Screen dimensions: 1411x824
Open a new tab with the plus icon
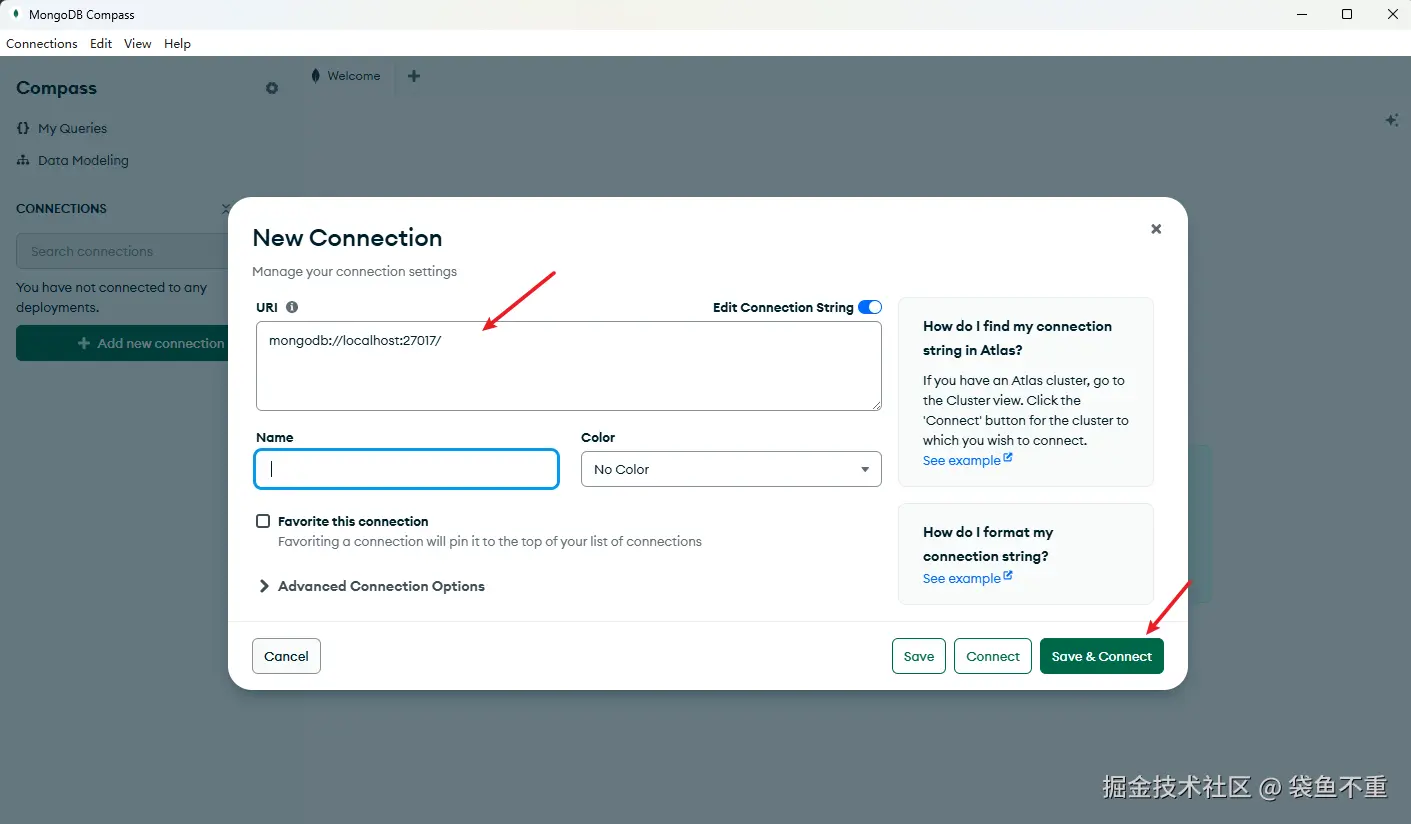414,76
